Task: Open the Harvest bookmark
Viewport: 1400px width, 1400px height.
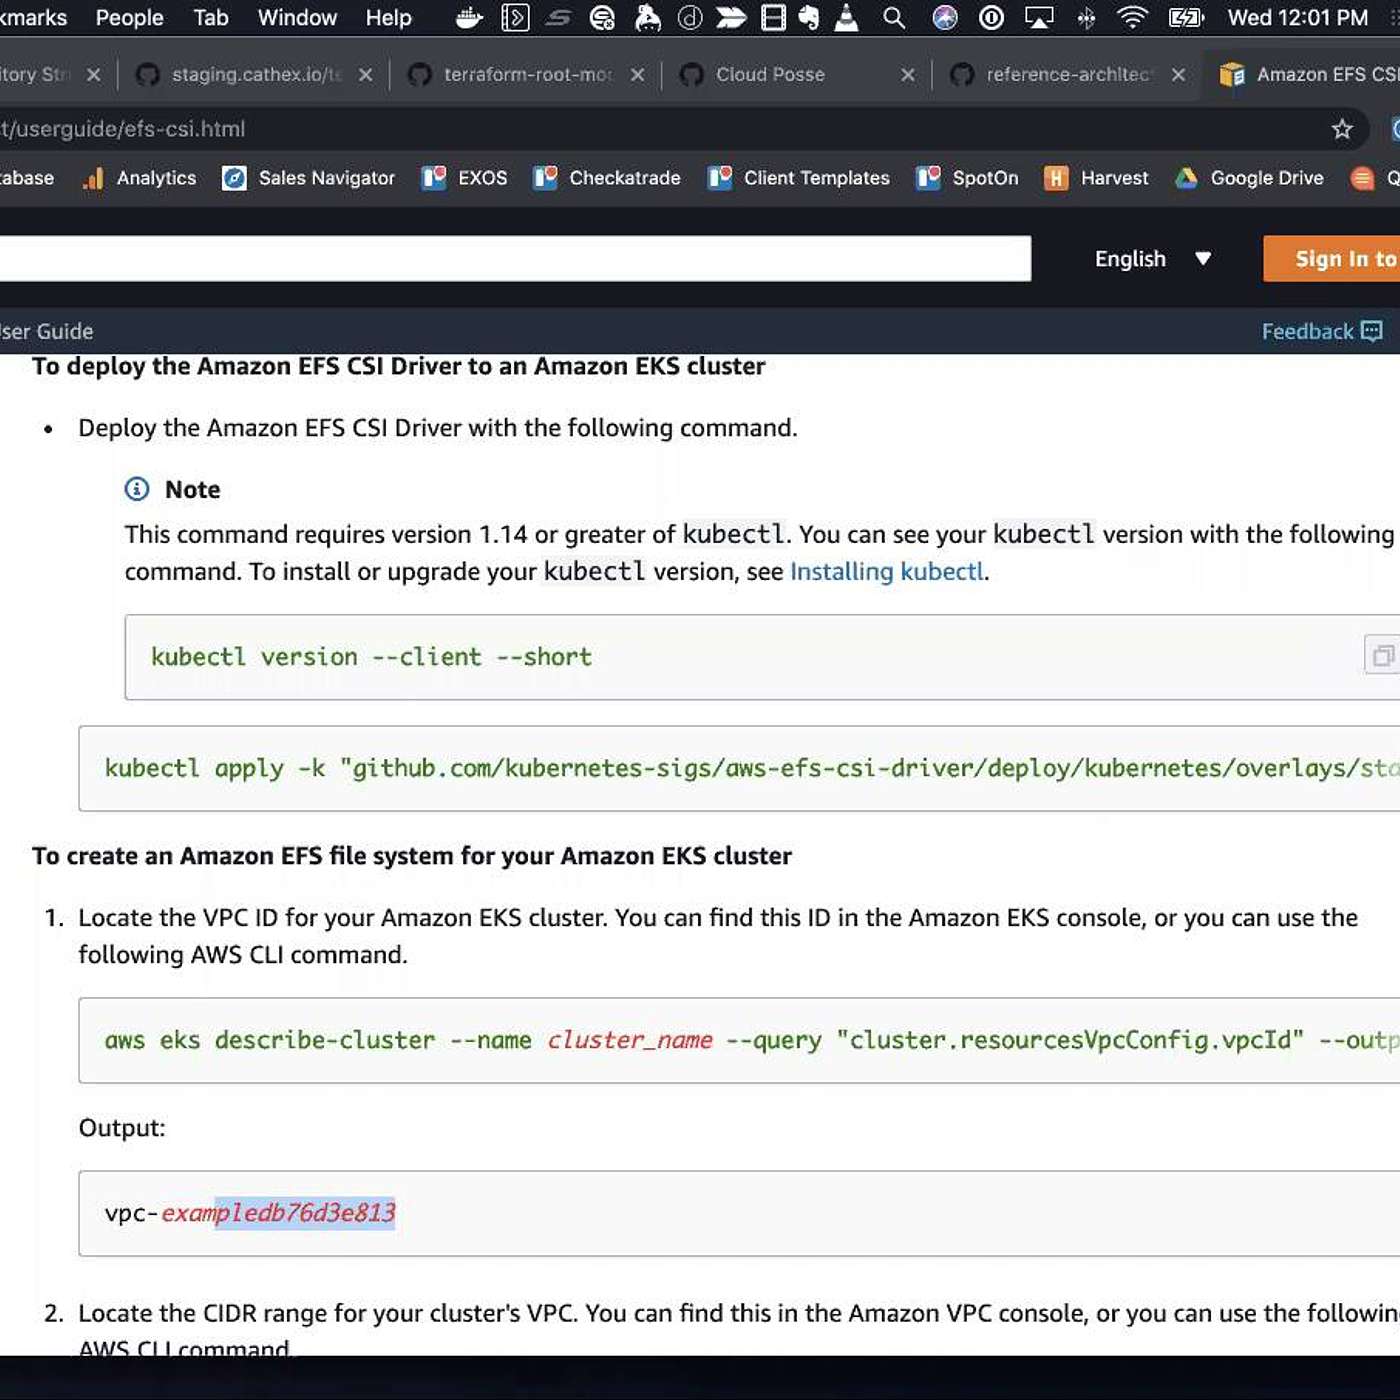Action: click(x=1096, y=178)
